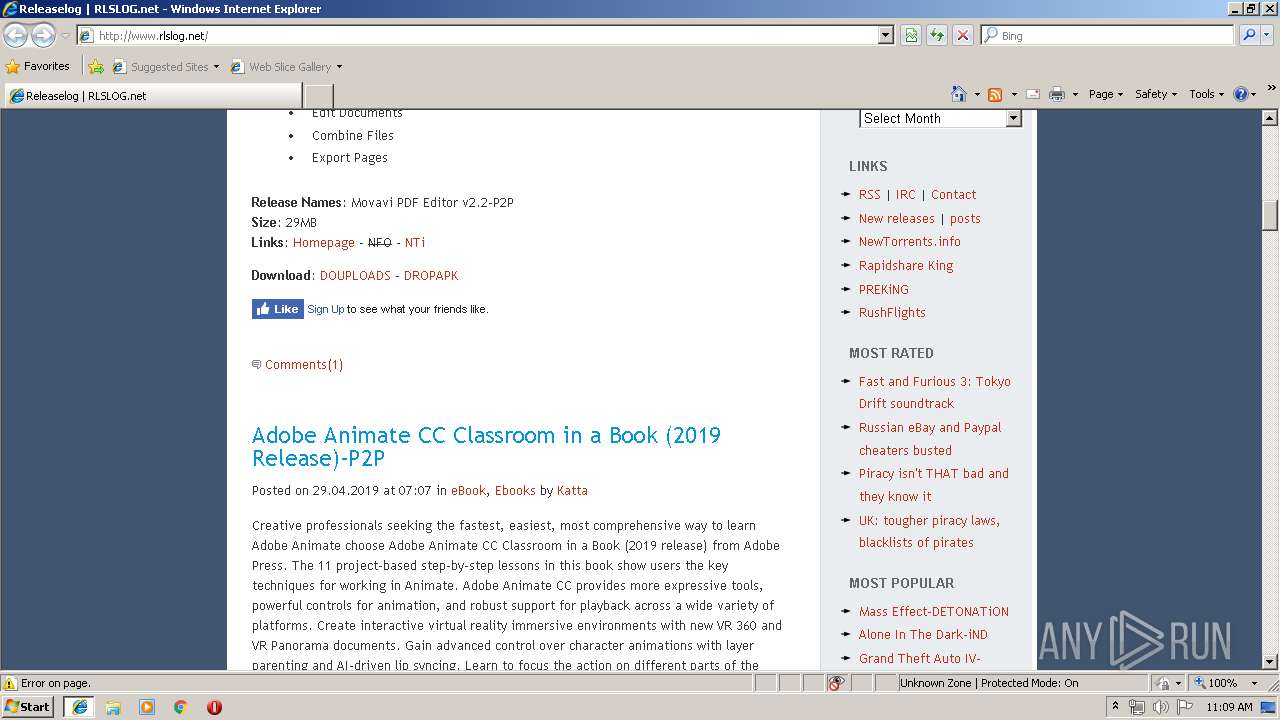Click the Home page icon
The width and height of the screenshot is (1280, 720).
pos(958,94)
